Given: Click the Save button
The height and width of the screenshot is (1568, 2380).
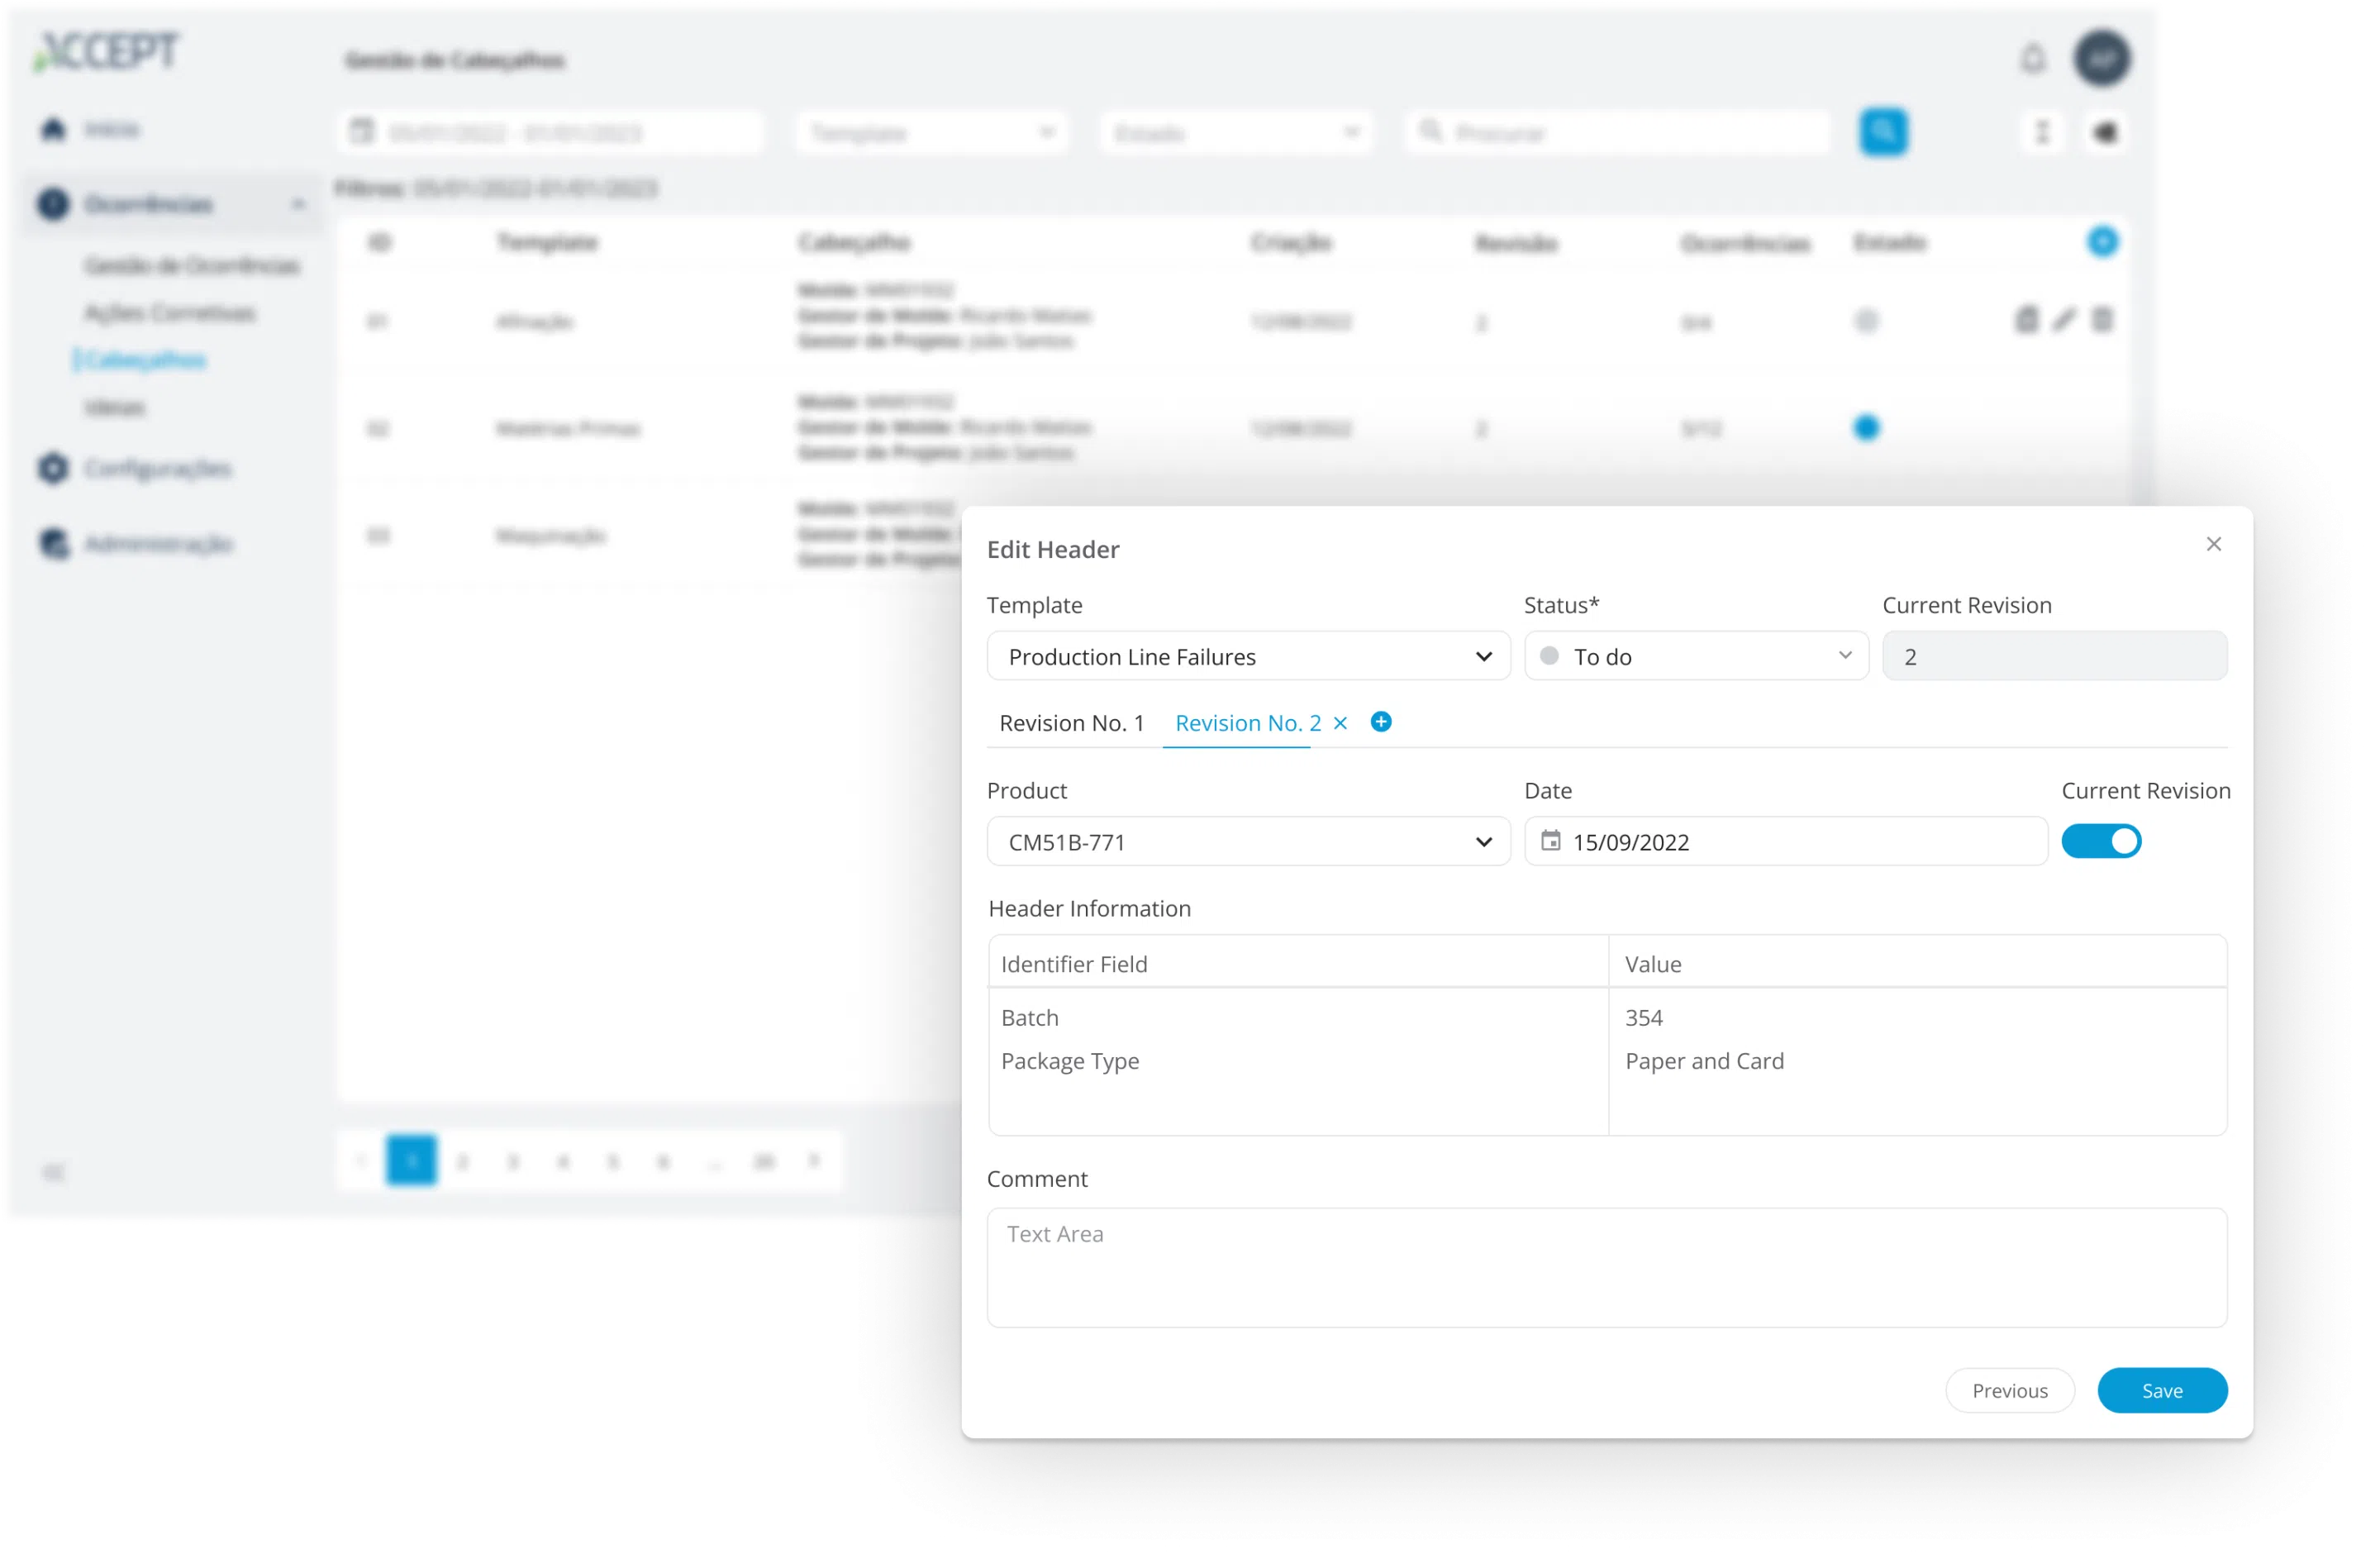Looking at the screenshot, I should point(2162,1390).
